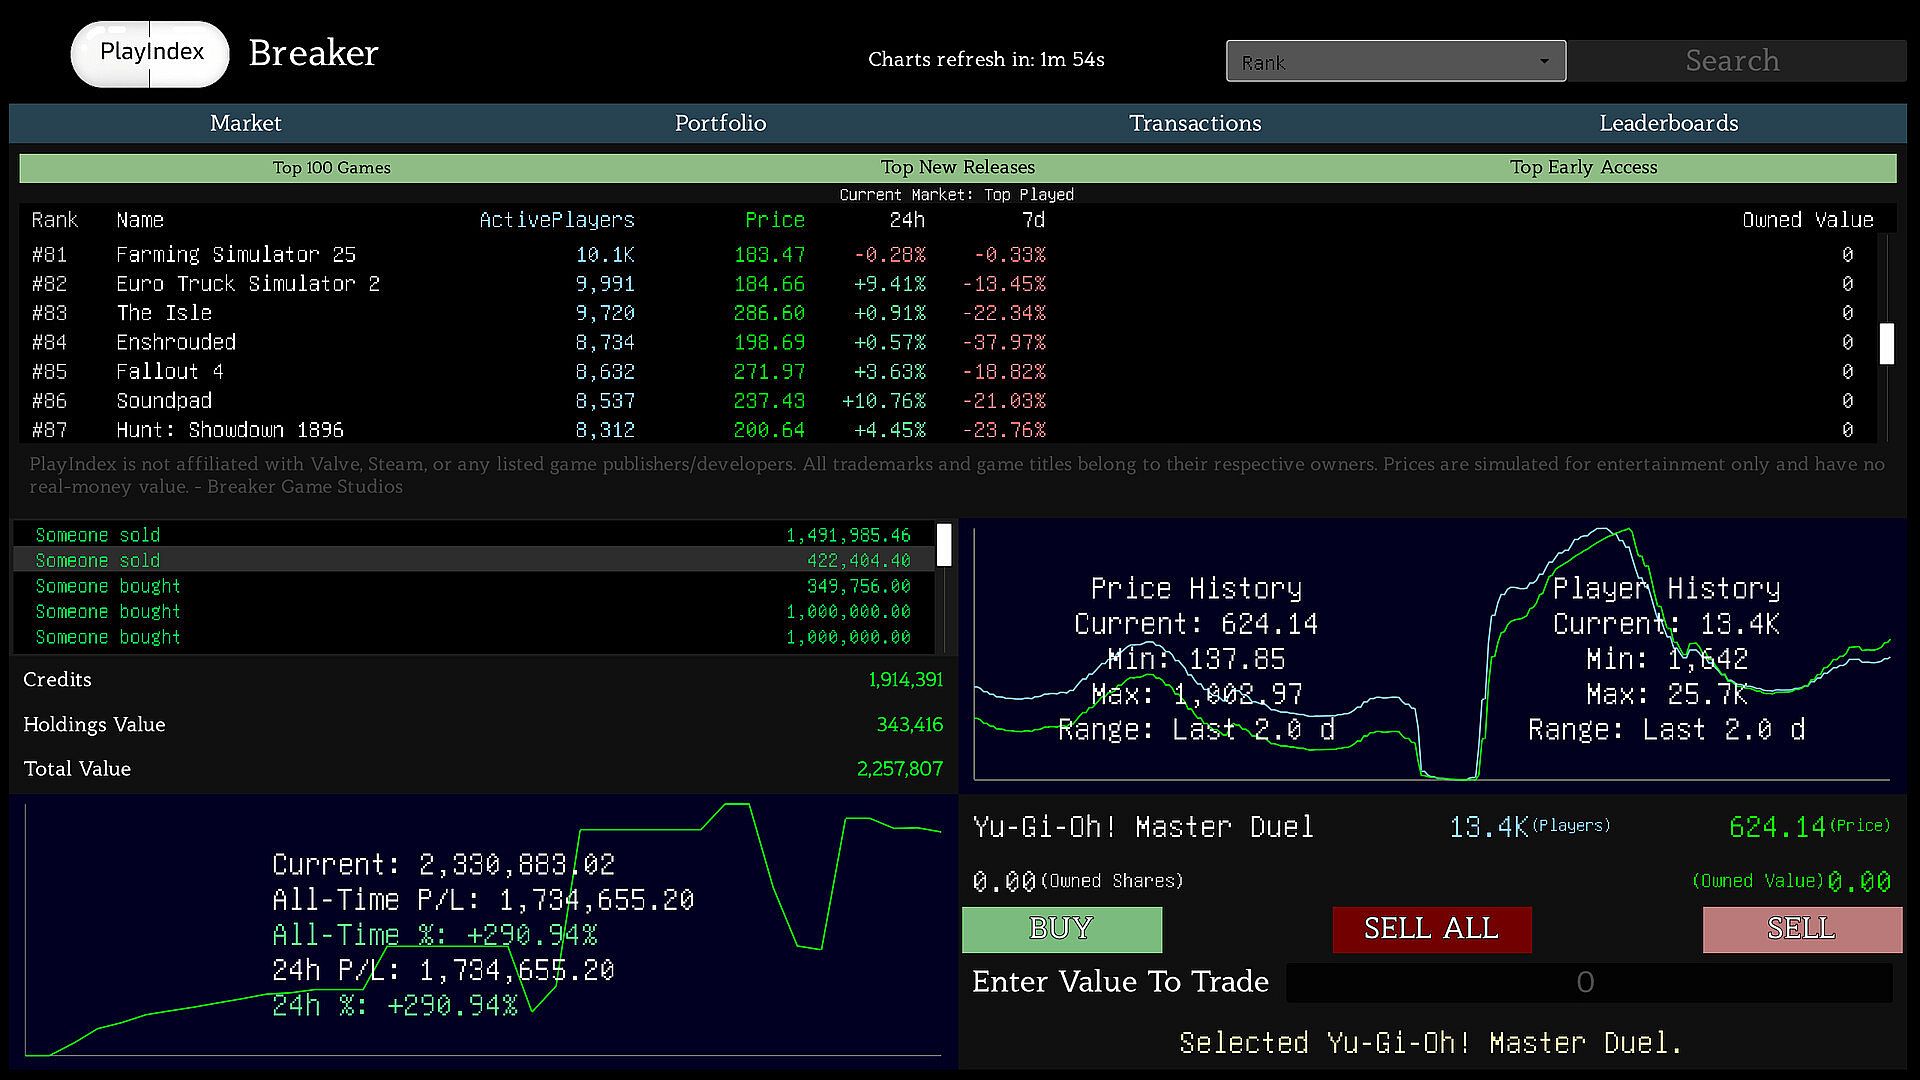Select the Top Early Access market
1920x1080 pixels.
click(1584, 168)
